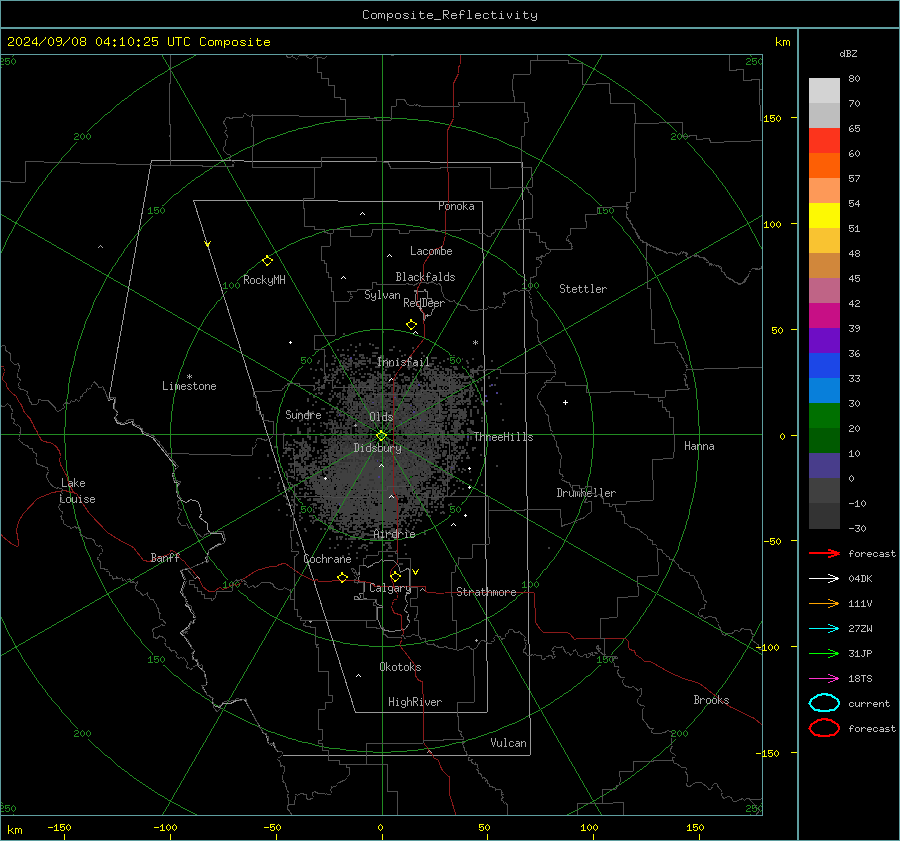
Task: Click the yellow diamond marker above Calgary
Action: pyautogui.click(x=395, y=576)
